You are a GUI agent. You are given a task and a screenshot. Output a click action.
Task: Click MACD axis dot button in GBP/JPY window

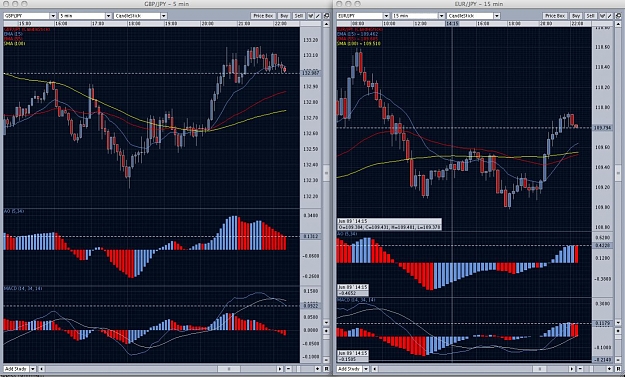(326, 331)
